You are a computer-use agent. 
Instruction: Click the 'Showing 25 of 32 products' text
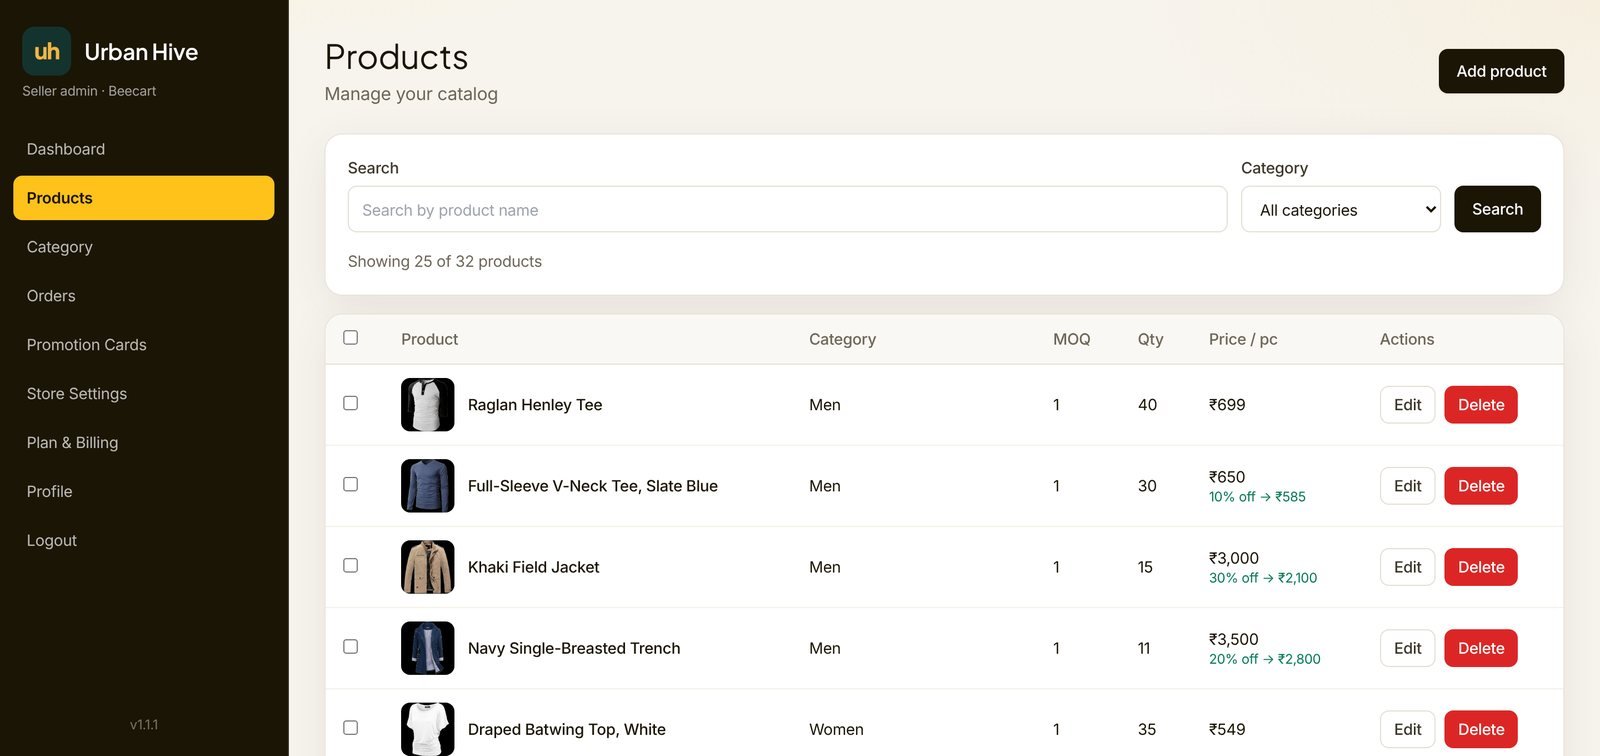click(x=445, y=261)
